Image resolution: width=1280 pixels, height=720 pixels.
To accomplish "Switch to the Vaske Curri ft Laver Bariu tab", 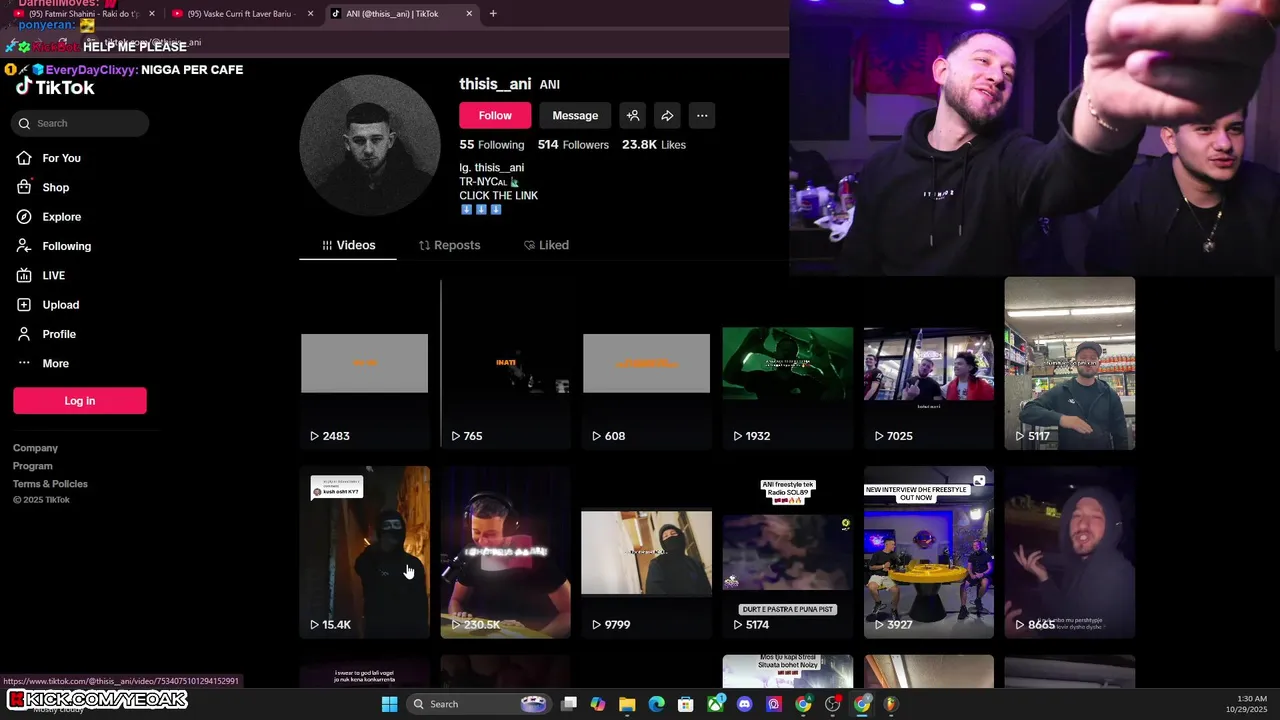I will [243, 14].
